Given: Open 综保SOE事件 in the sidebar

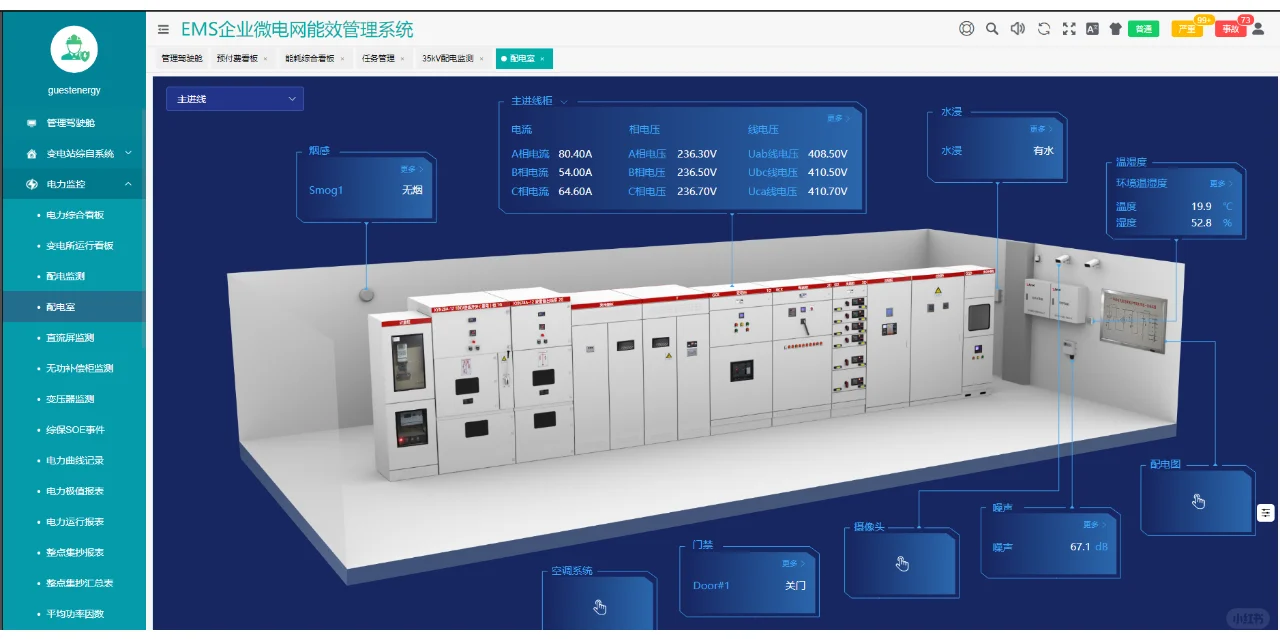Looking at the screenshot, I should pyautogui.click(x=75, y=430).
